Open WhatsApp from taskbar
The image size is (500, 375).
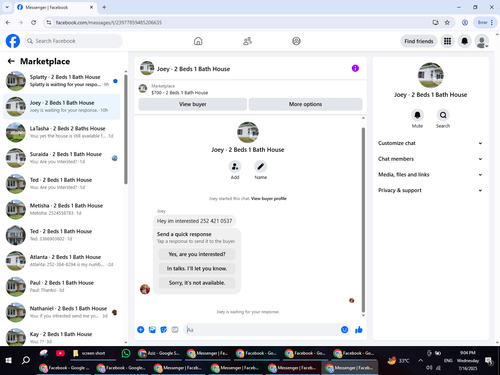(x=126, y=353)
